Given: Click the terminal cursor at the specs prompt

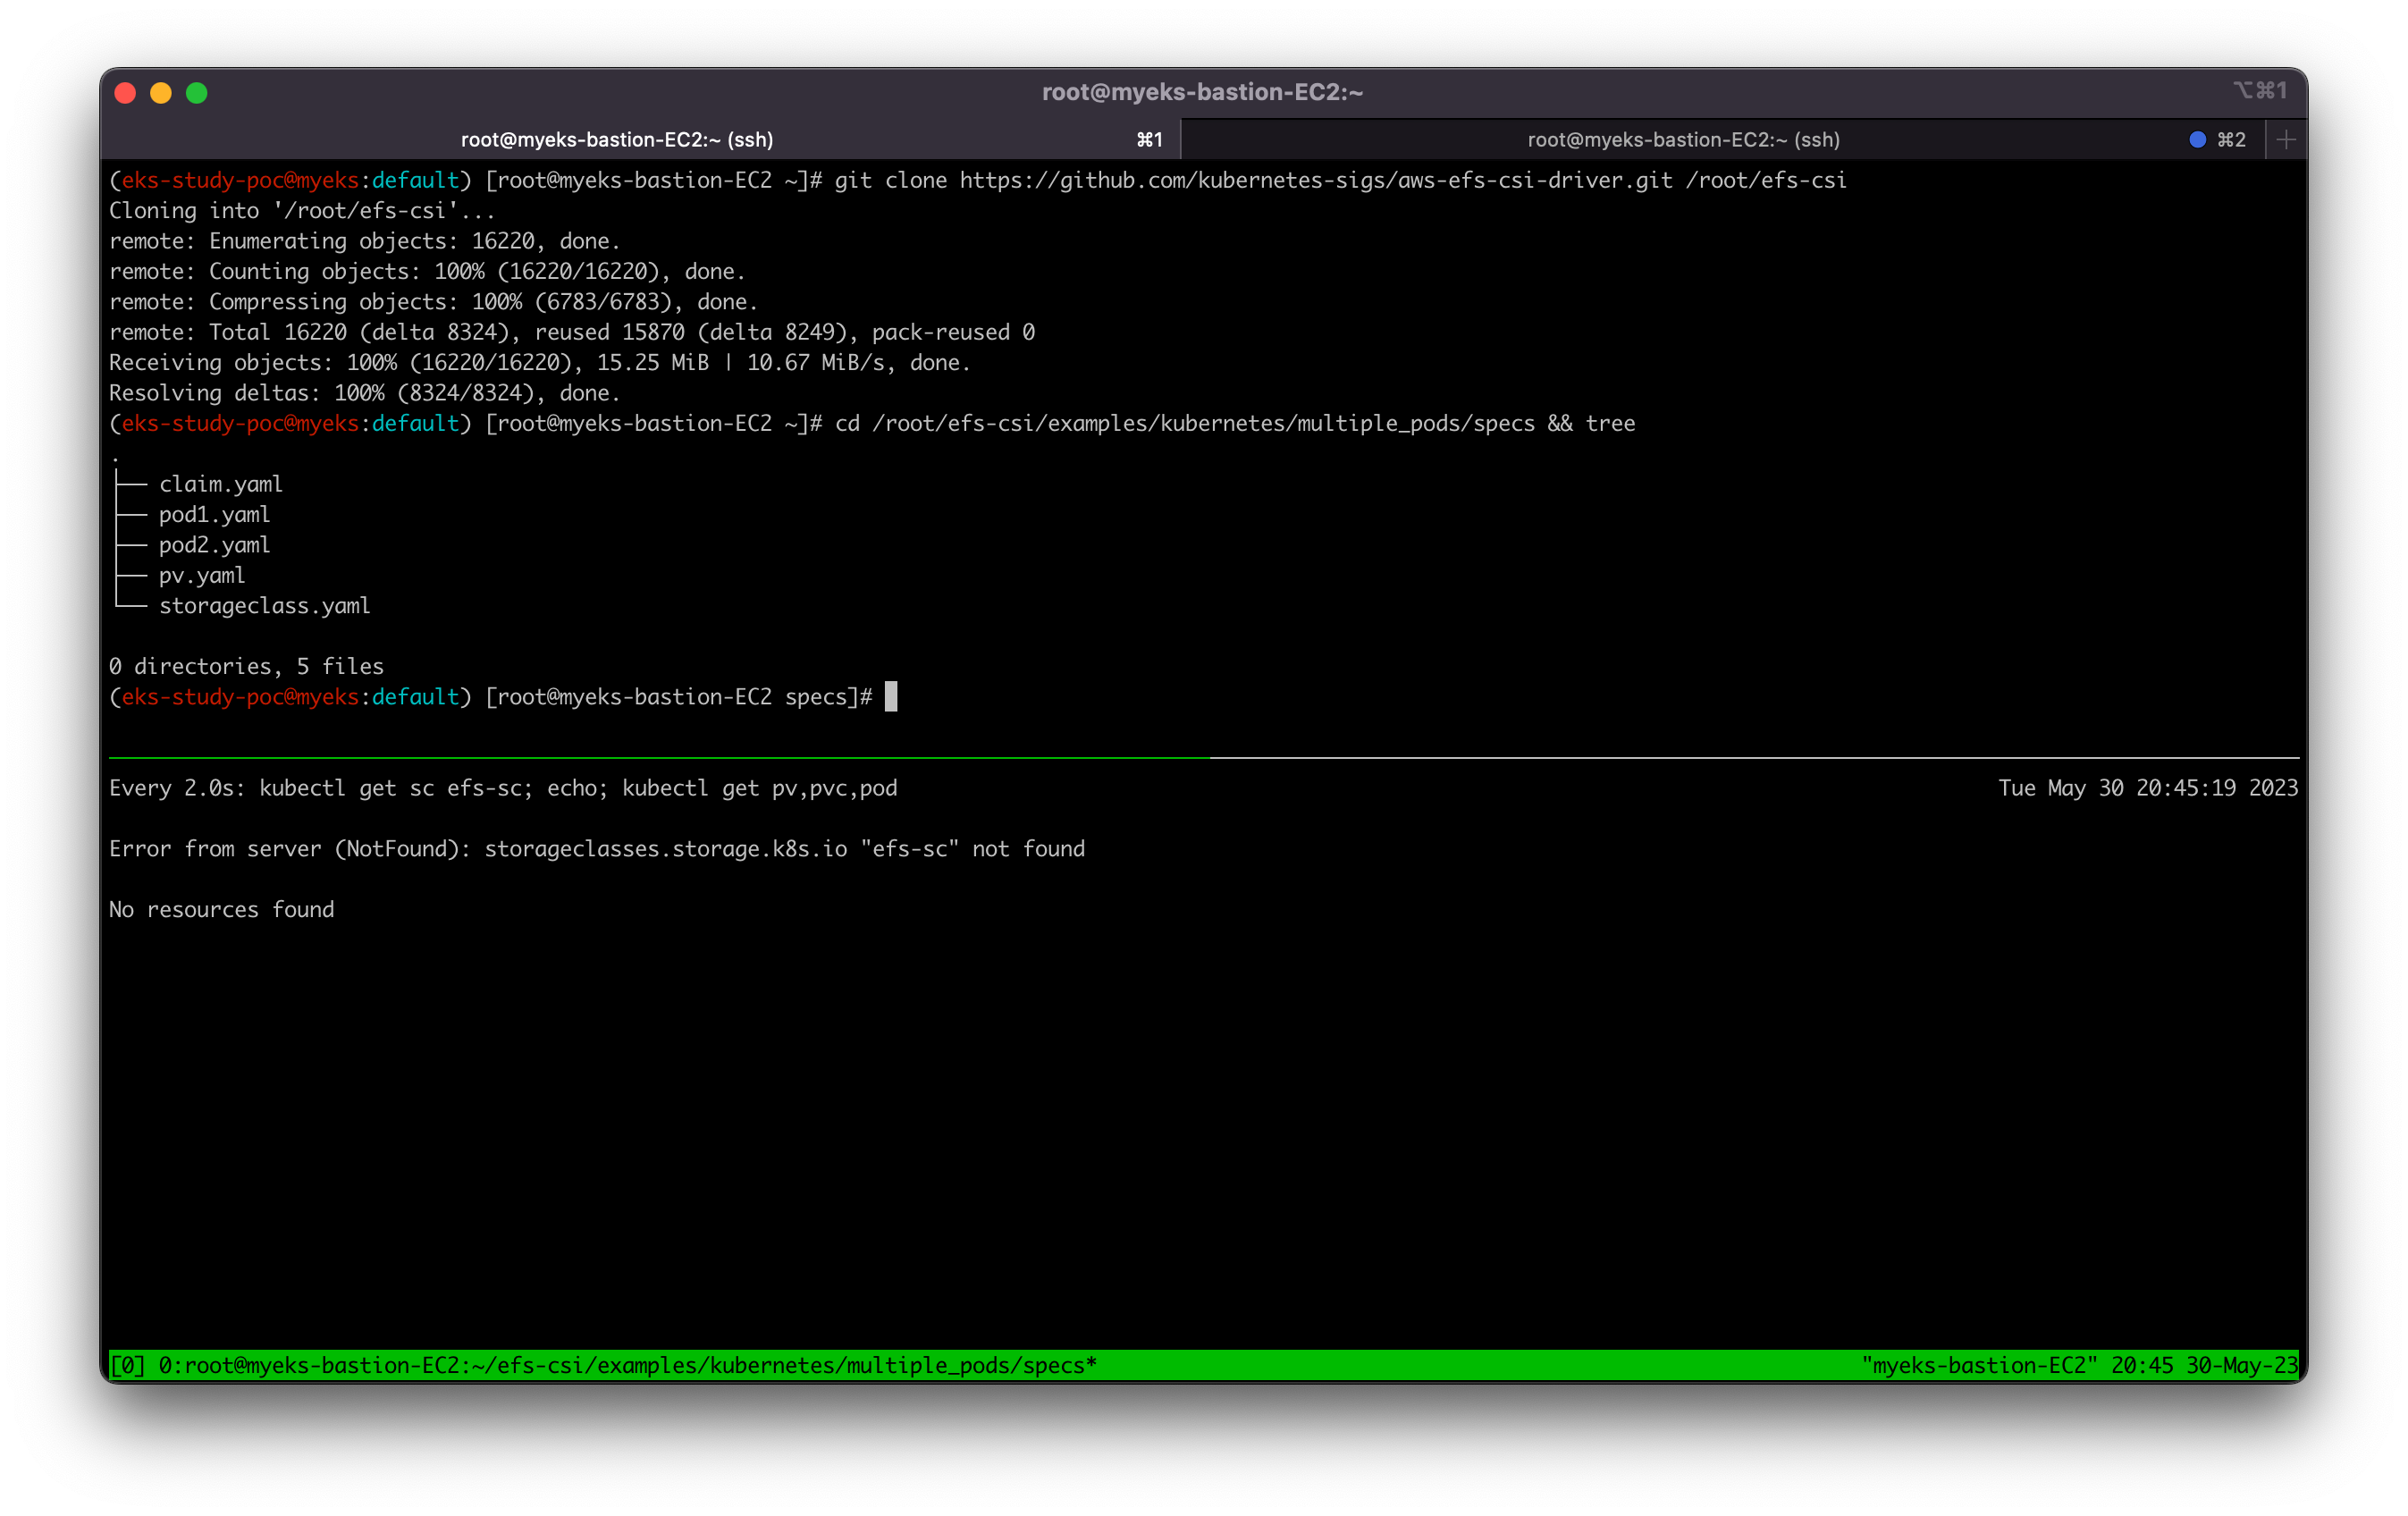Looking at the screenshot, I should pyautogui.click(x=891, y=697).
